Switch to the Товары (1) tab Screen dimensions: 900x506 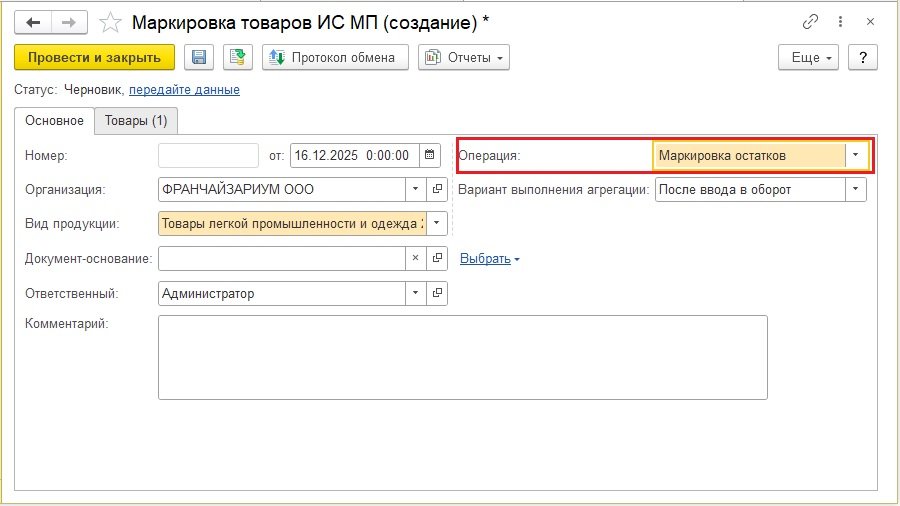[x=135, y=121]
